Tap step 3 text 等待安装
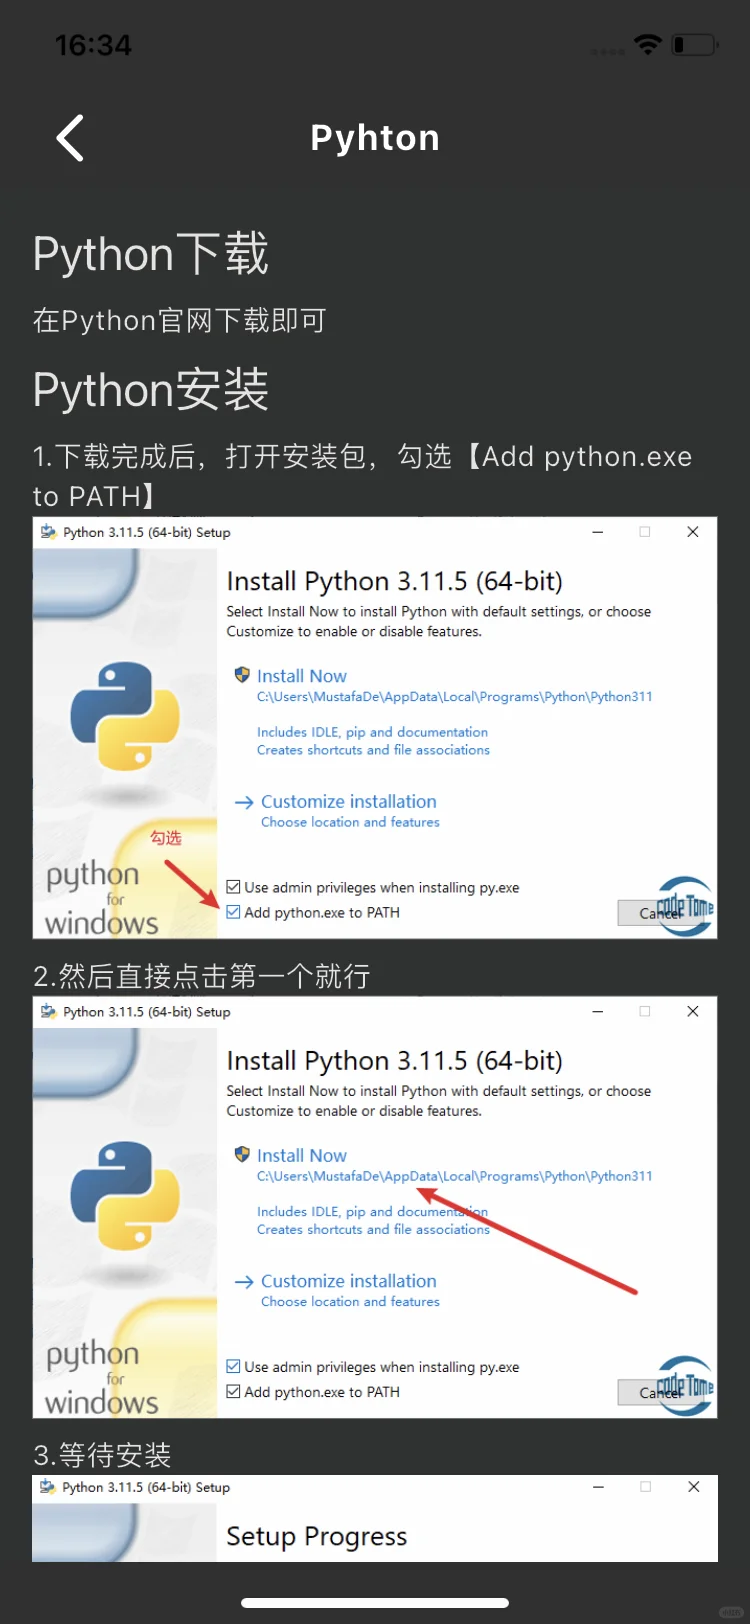Image resolution: width=750 pixels, height=1624 pixels. [x=102, y=1455]
